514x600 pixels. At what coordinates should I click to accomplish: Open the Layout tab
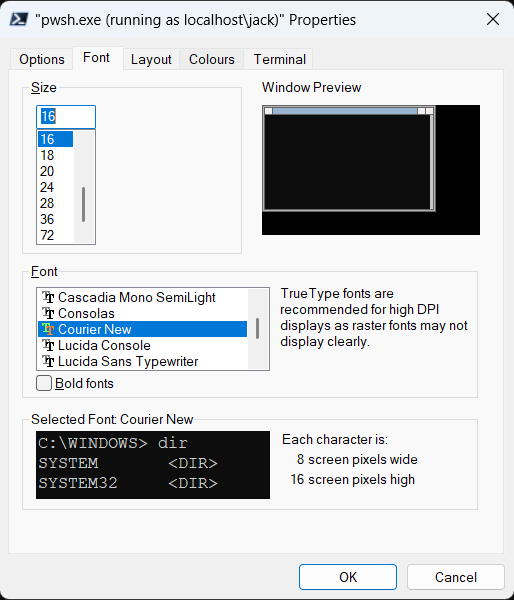151,59
